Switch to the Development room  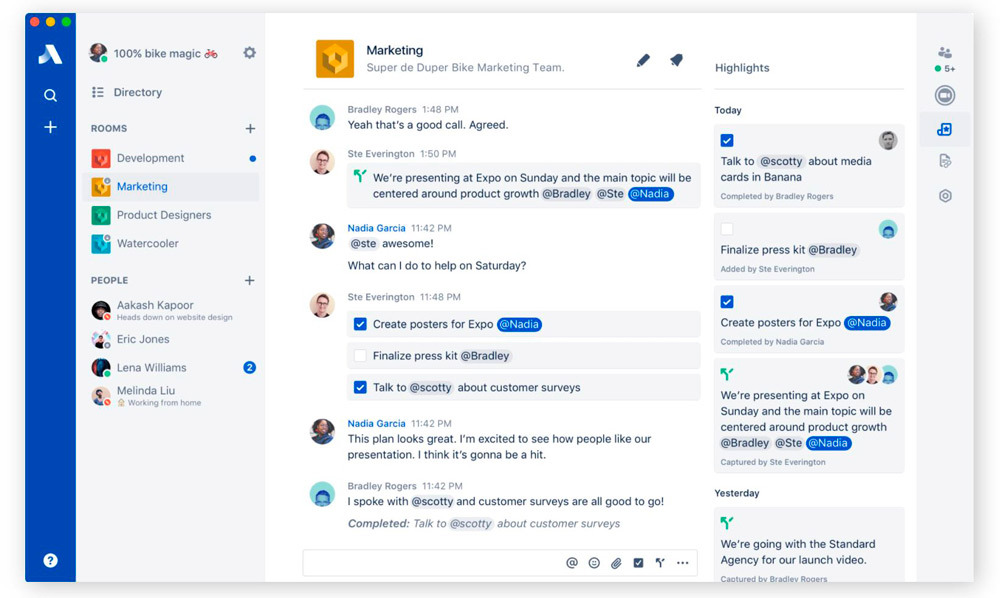pyautogui.click(x=150, y=158)
